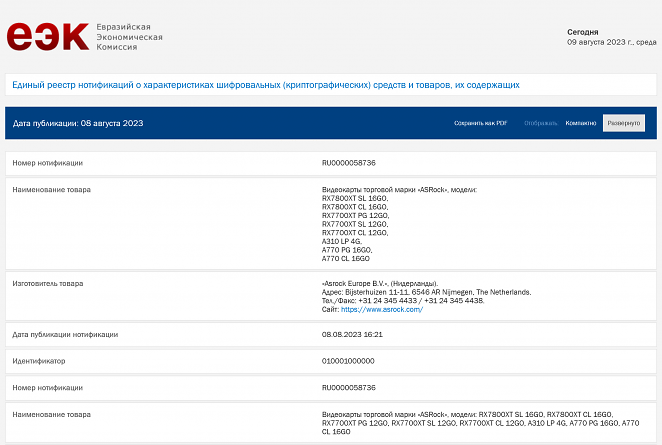Click the 'Дата публикации нотификации' label
Viewport: 662px width, 445px height.
[x=65, y=334]
